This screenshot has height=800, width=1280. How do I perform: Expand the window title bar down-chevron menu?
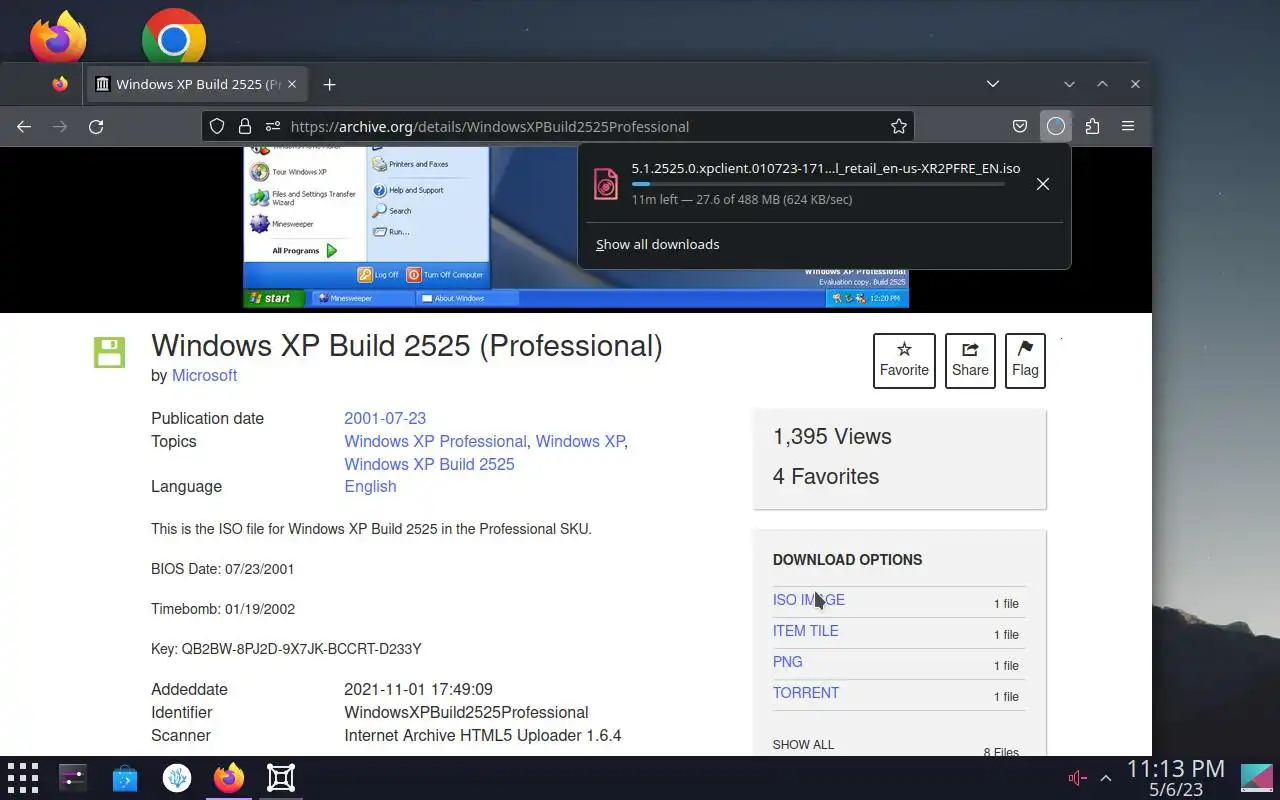pos(1069,84)
